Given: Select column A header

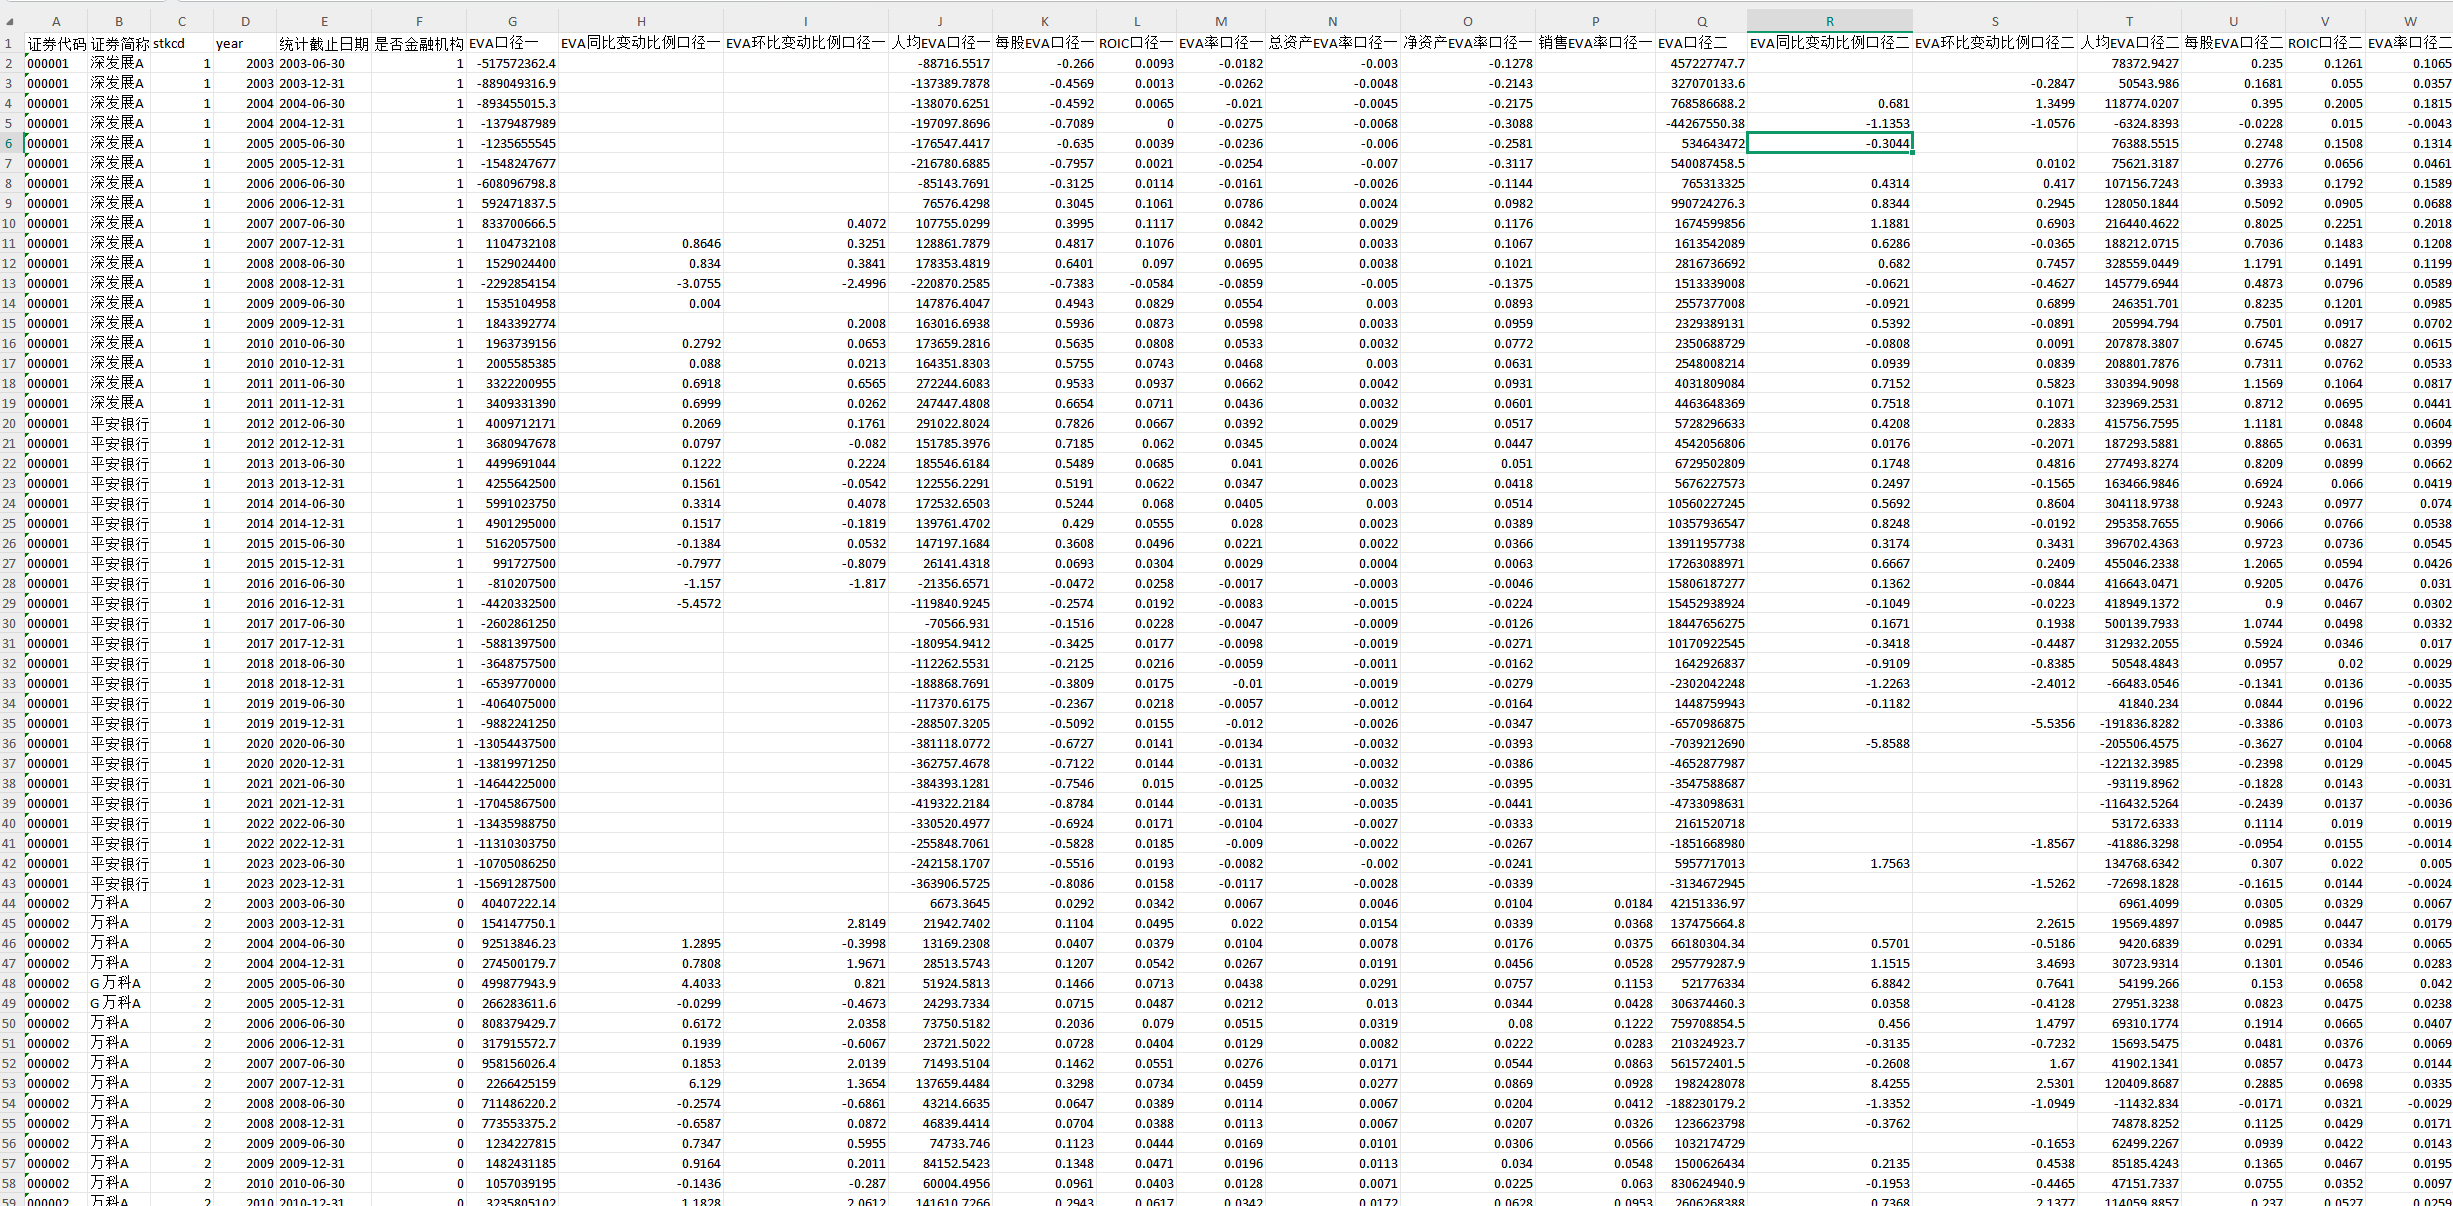Looking at the screenshot, I should tap(56, 21).
